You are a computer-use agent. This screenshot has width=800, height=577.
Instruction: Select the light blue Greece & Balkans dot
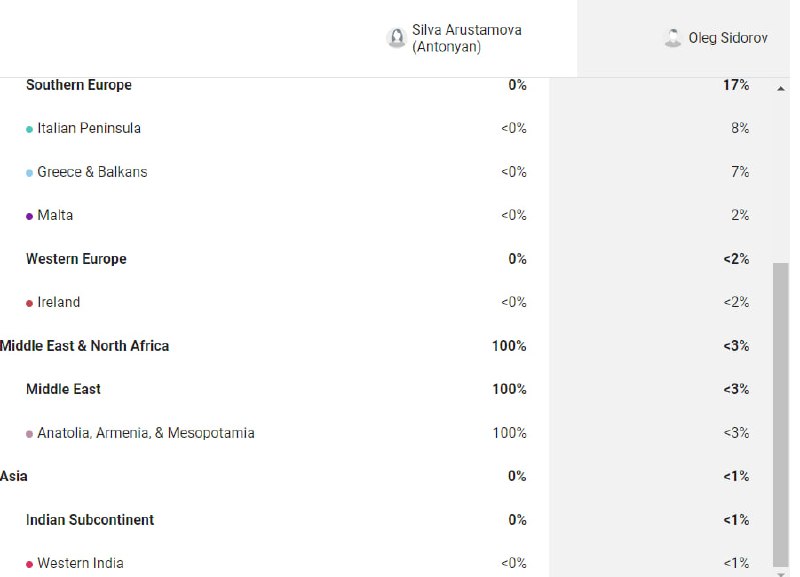[x=29, y=173]
